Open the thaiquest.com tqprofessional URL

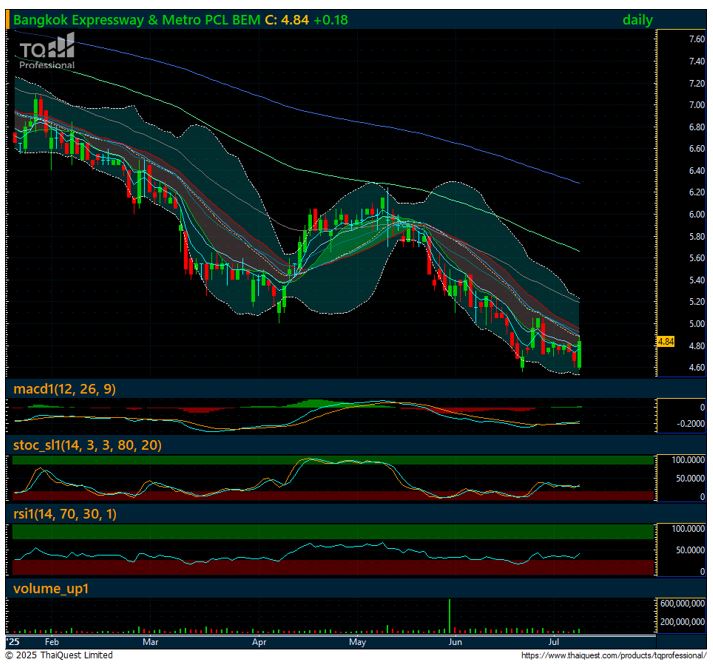613,656
